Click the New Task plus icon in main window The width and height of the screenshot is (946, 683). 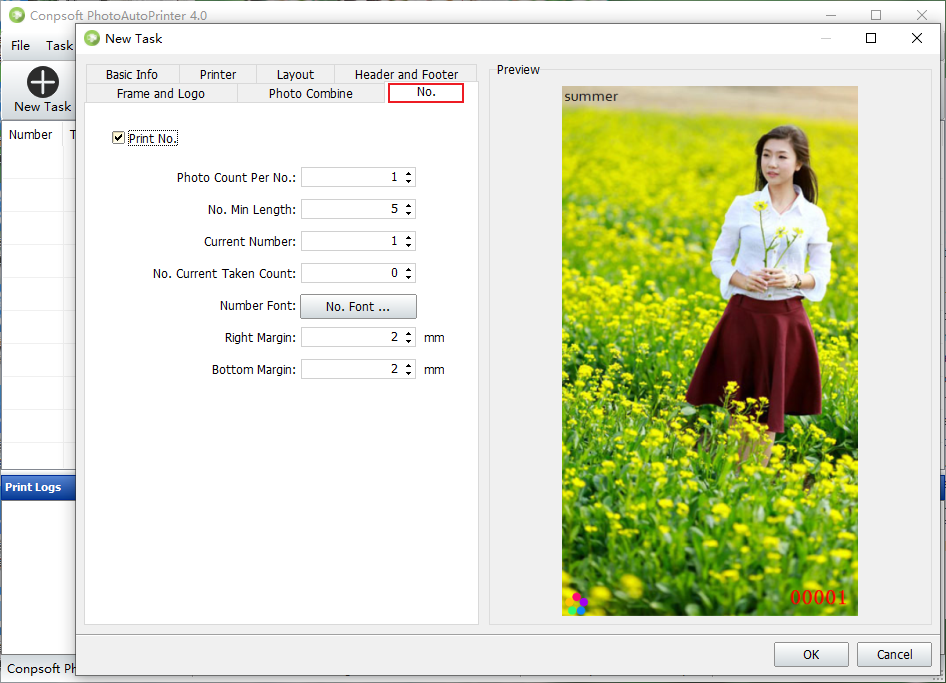click(43, 81)
